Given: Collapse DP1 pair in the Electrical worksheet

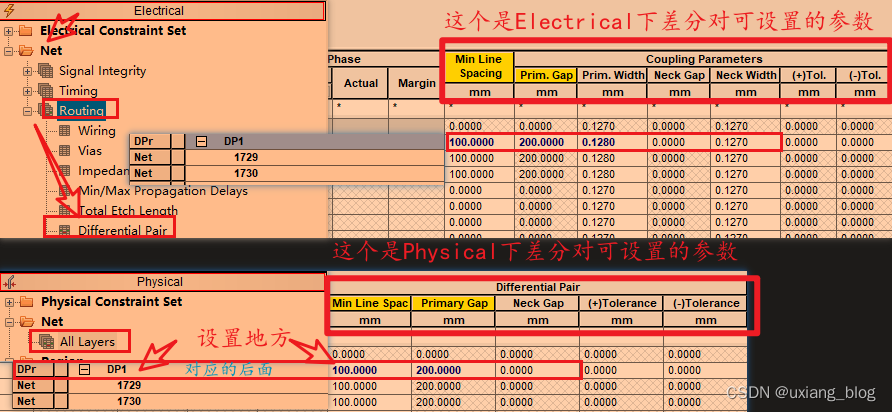Looking at the screenshot, I should tap(201, 142).
